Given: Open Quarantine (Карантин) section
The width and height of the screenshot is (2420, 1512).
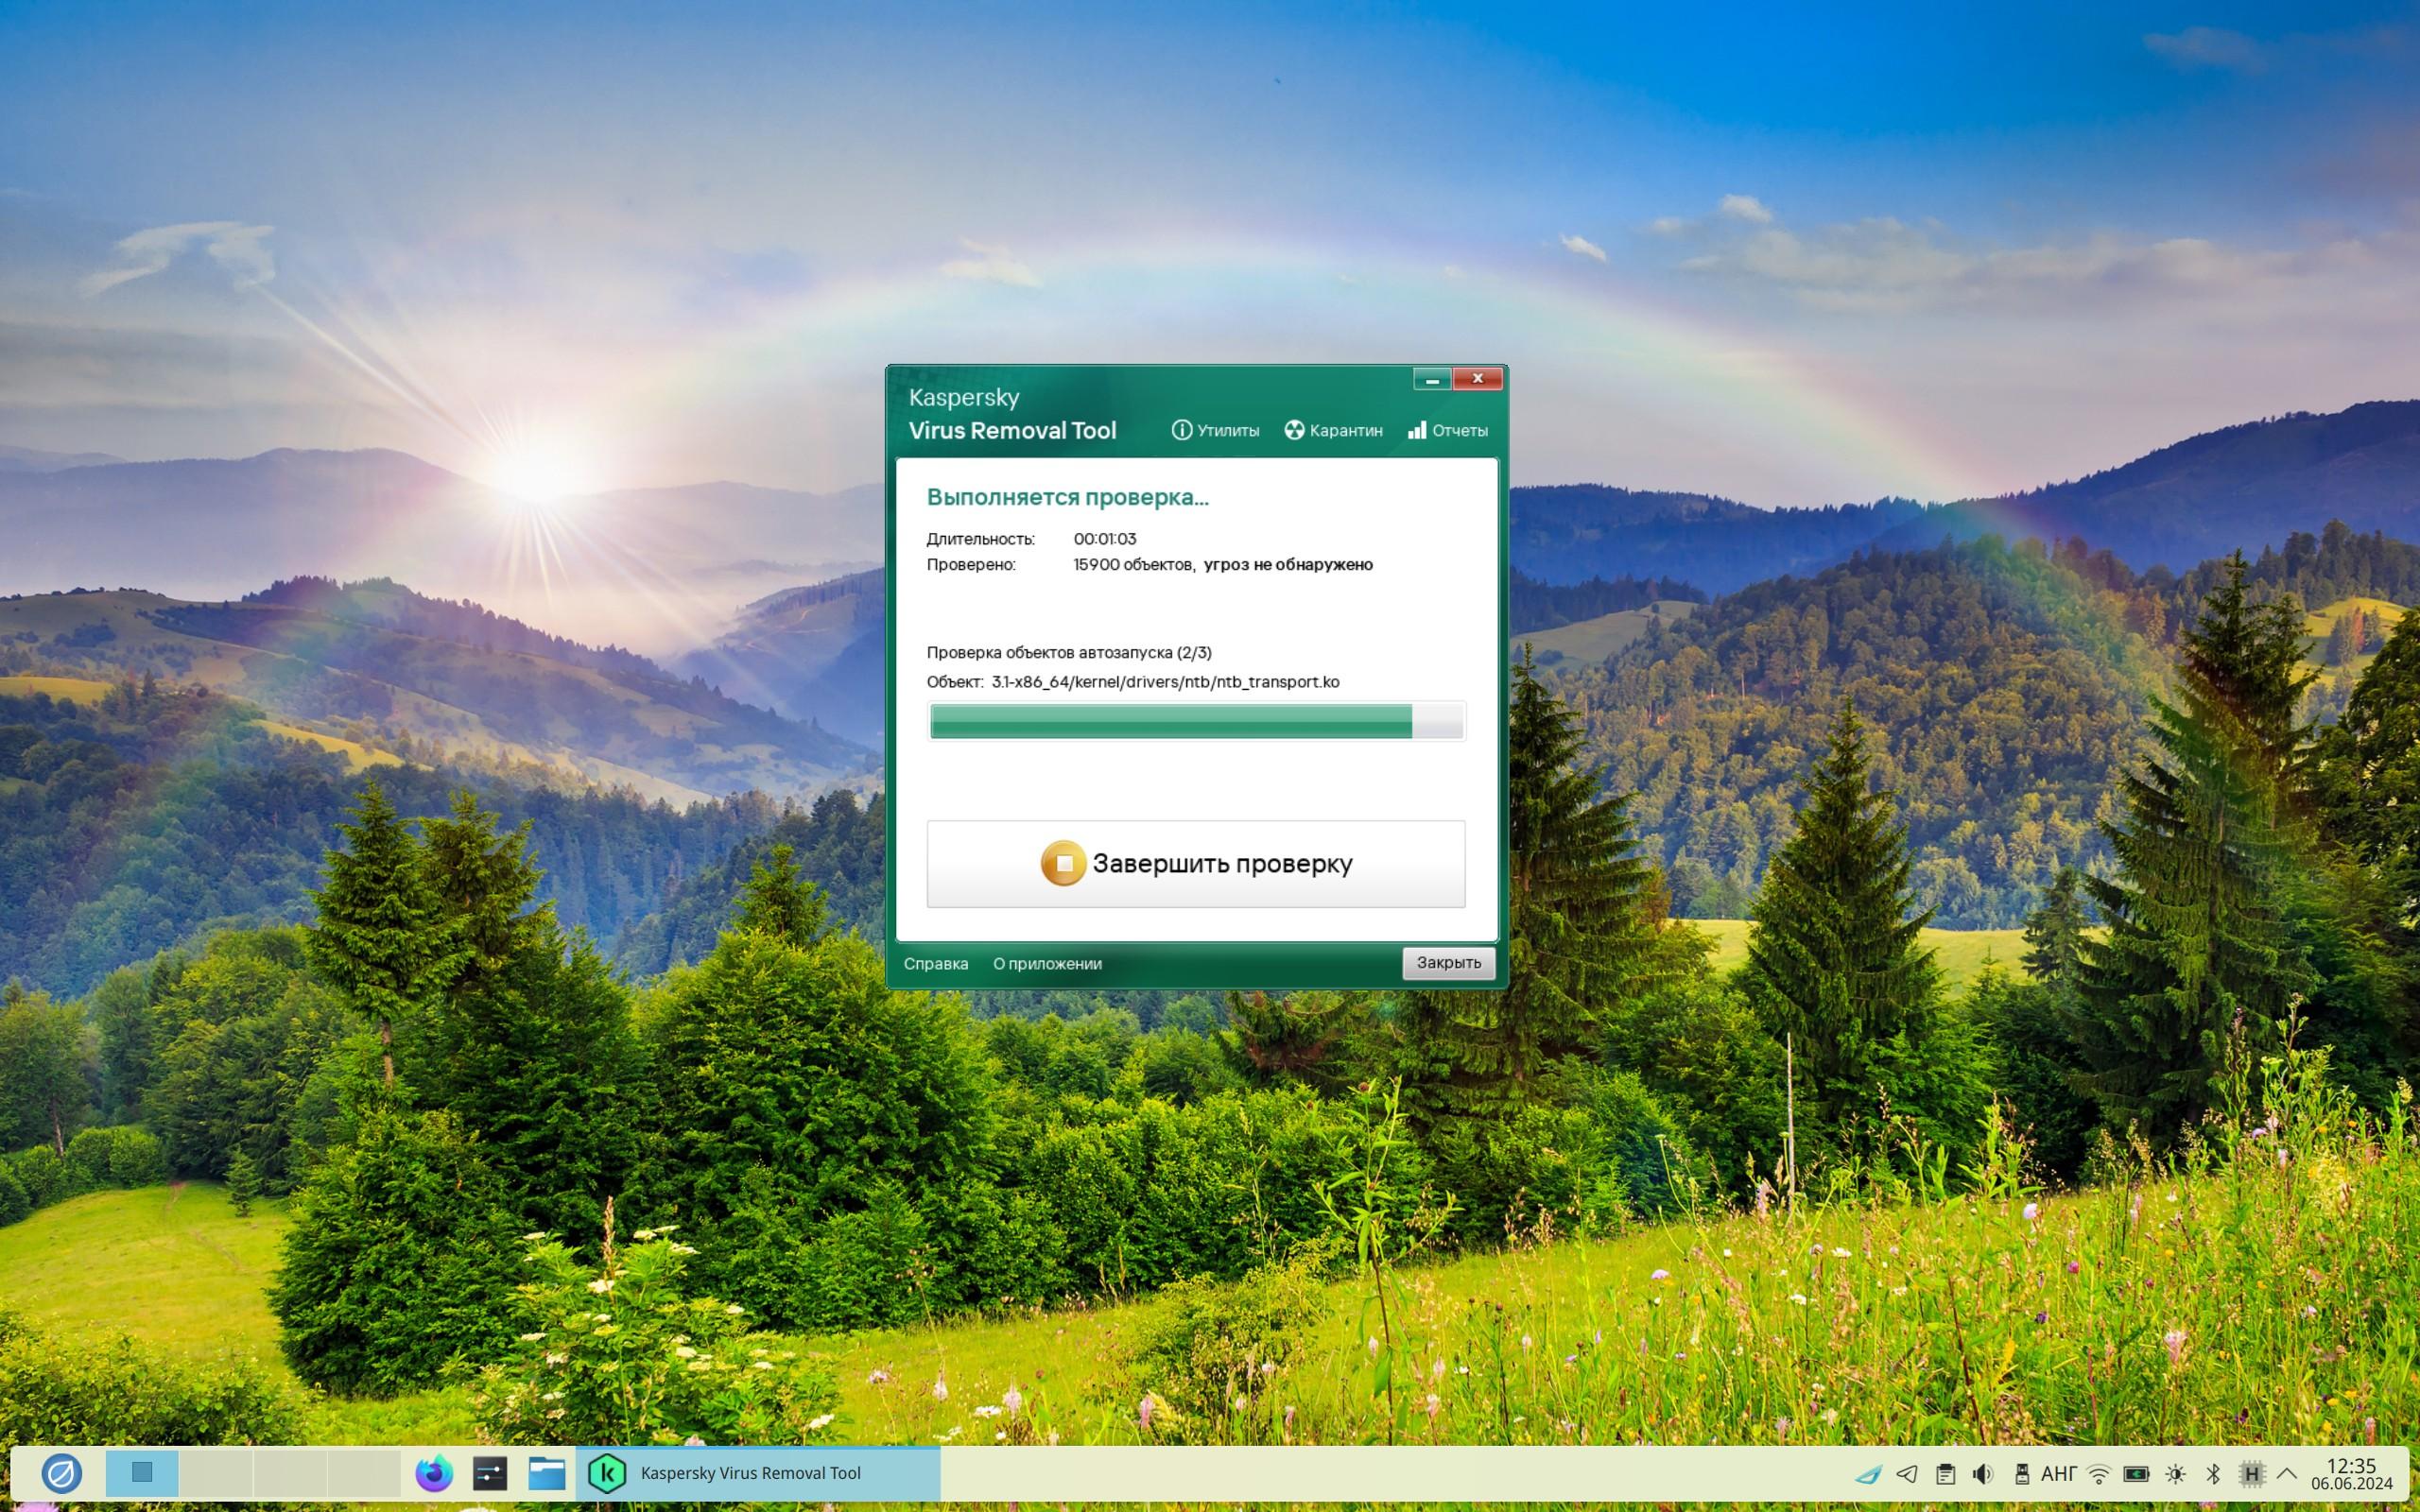Looking at the screenshot, I should coord(1333,430).
